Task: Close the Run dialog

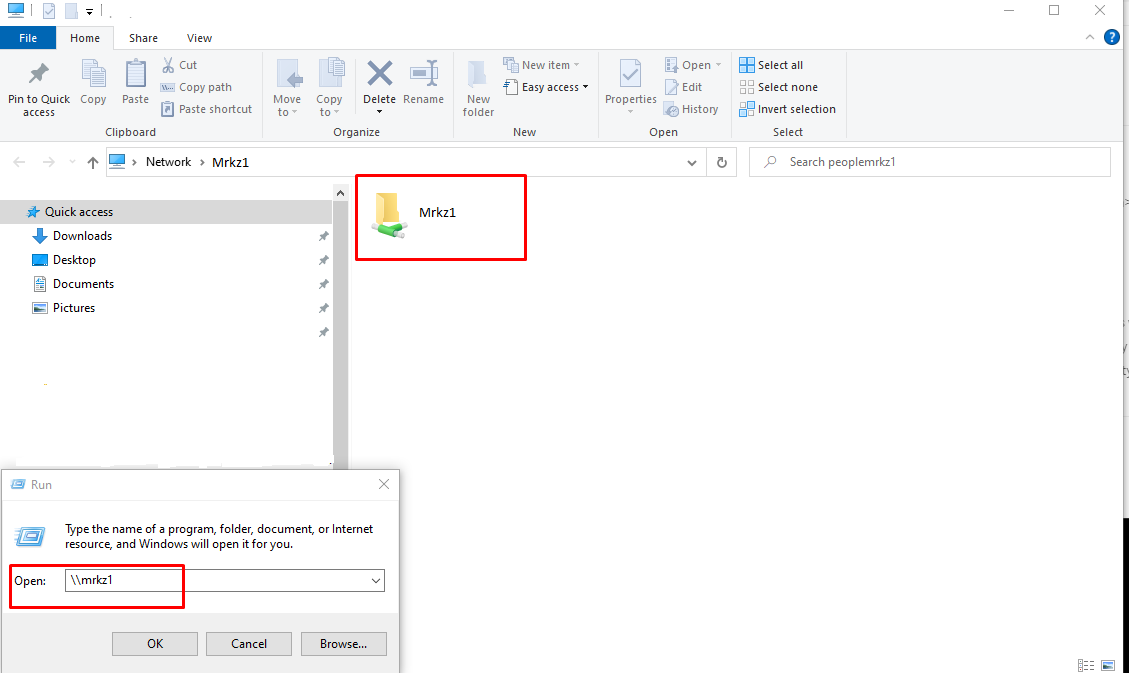Action: [x=384, y=484]
